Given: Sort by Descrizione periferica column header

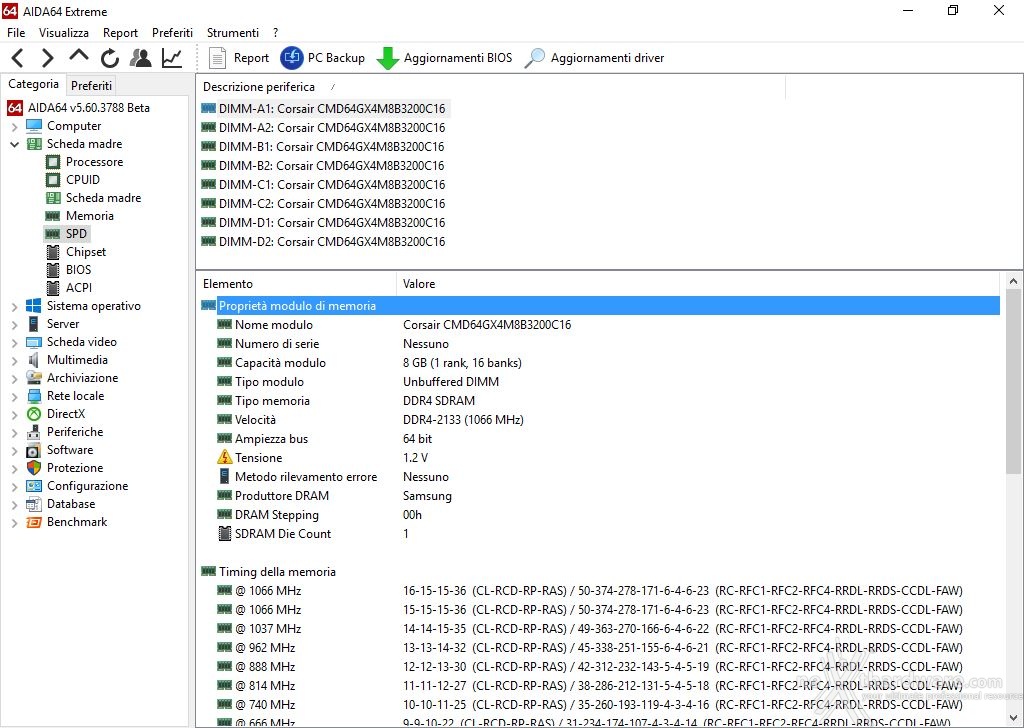Looking at the screenshot, I should (x=490, y=87).
